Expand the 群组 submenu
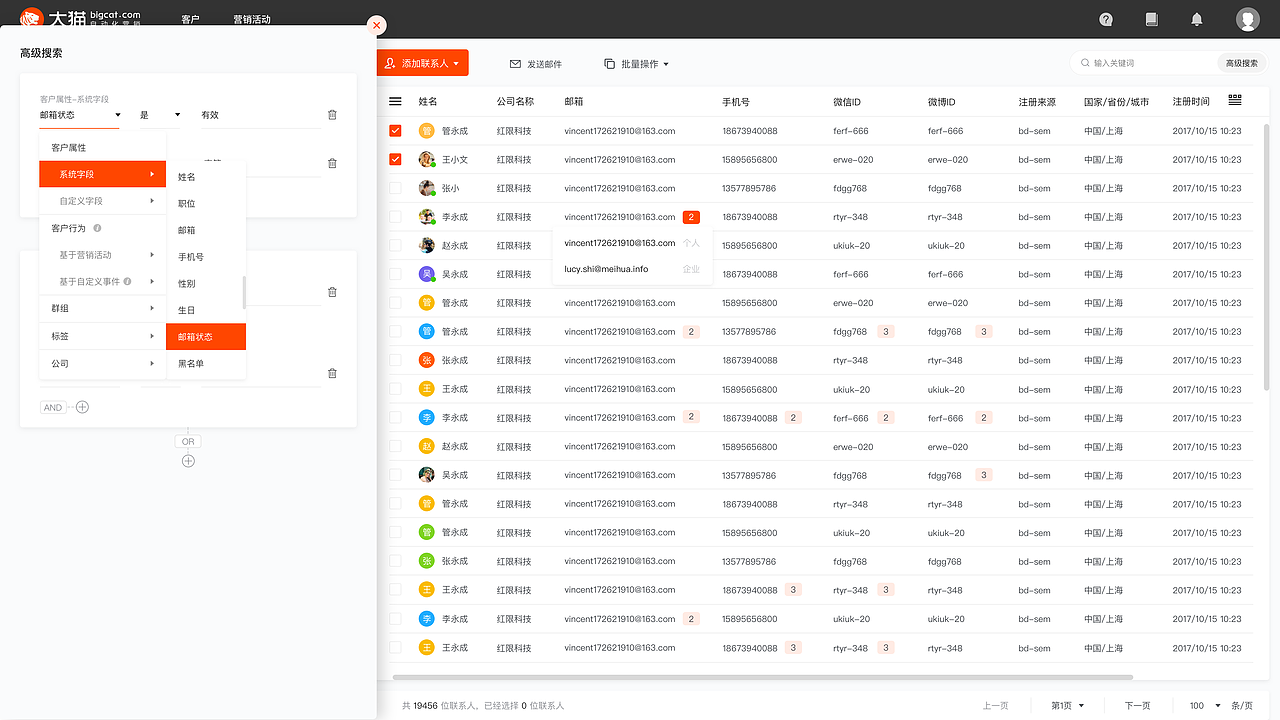1280x720 pixels. [x=102, y=309]
